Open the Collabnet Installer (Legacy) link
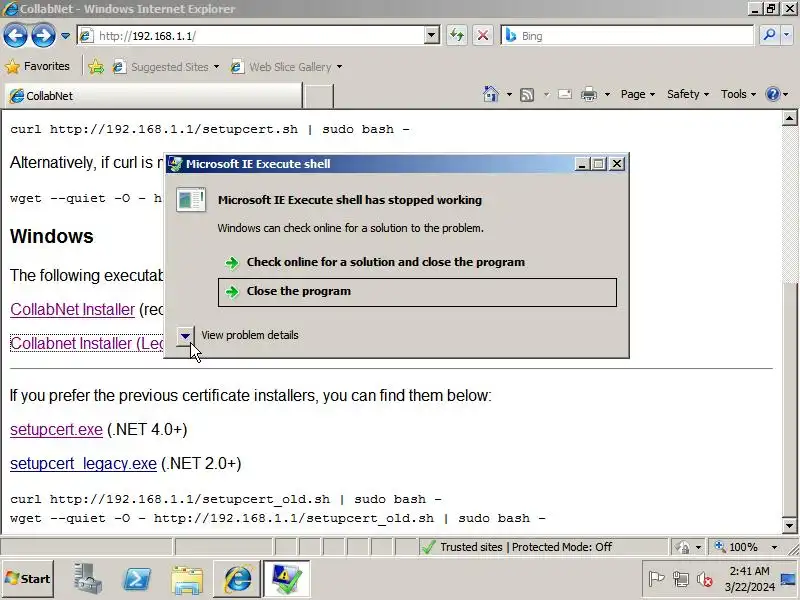 87,343
